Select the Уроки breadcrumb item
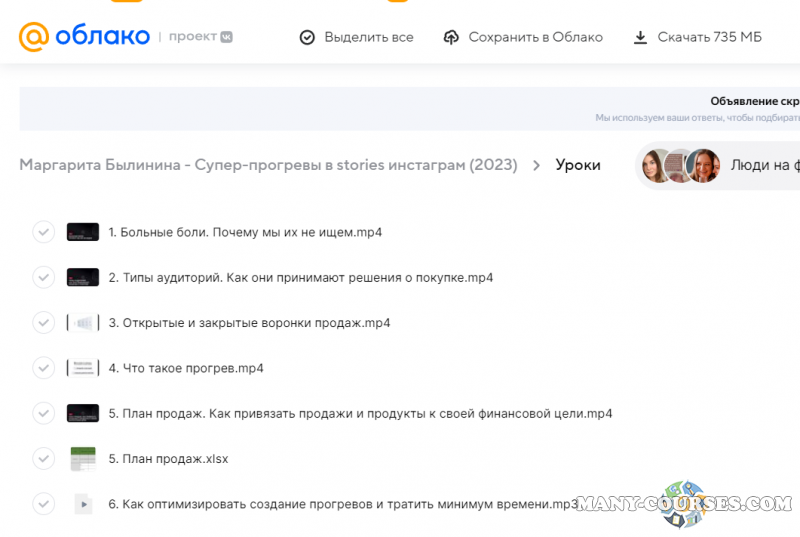 (x=578, y=165)
